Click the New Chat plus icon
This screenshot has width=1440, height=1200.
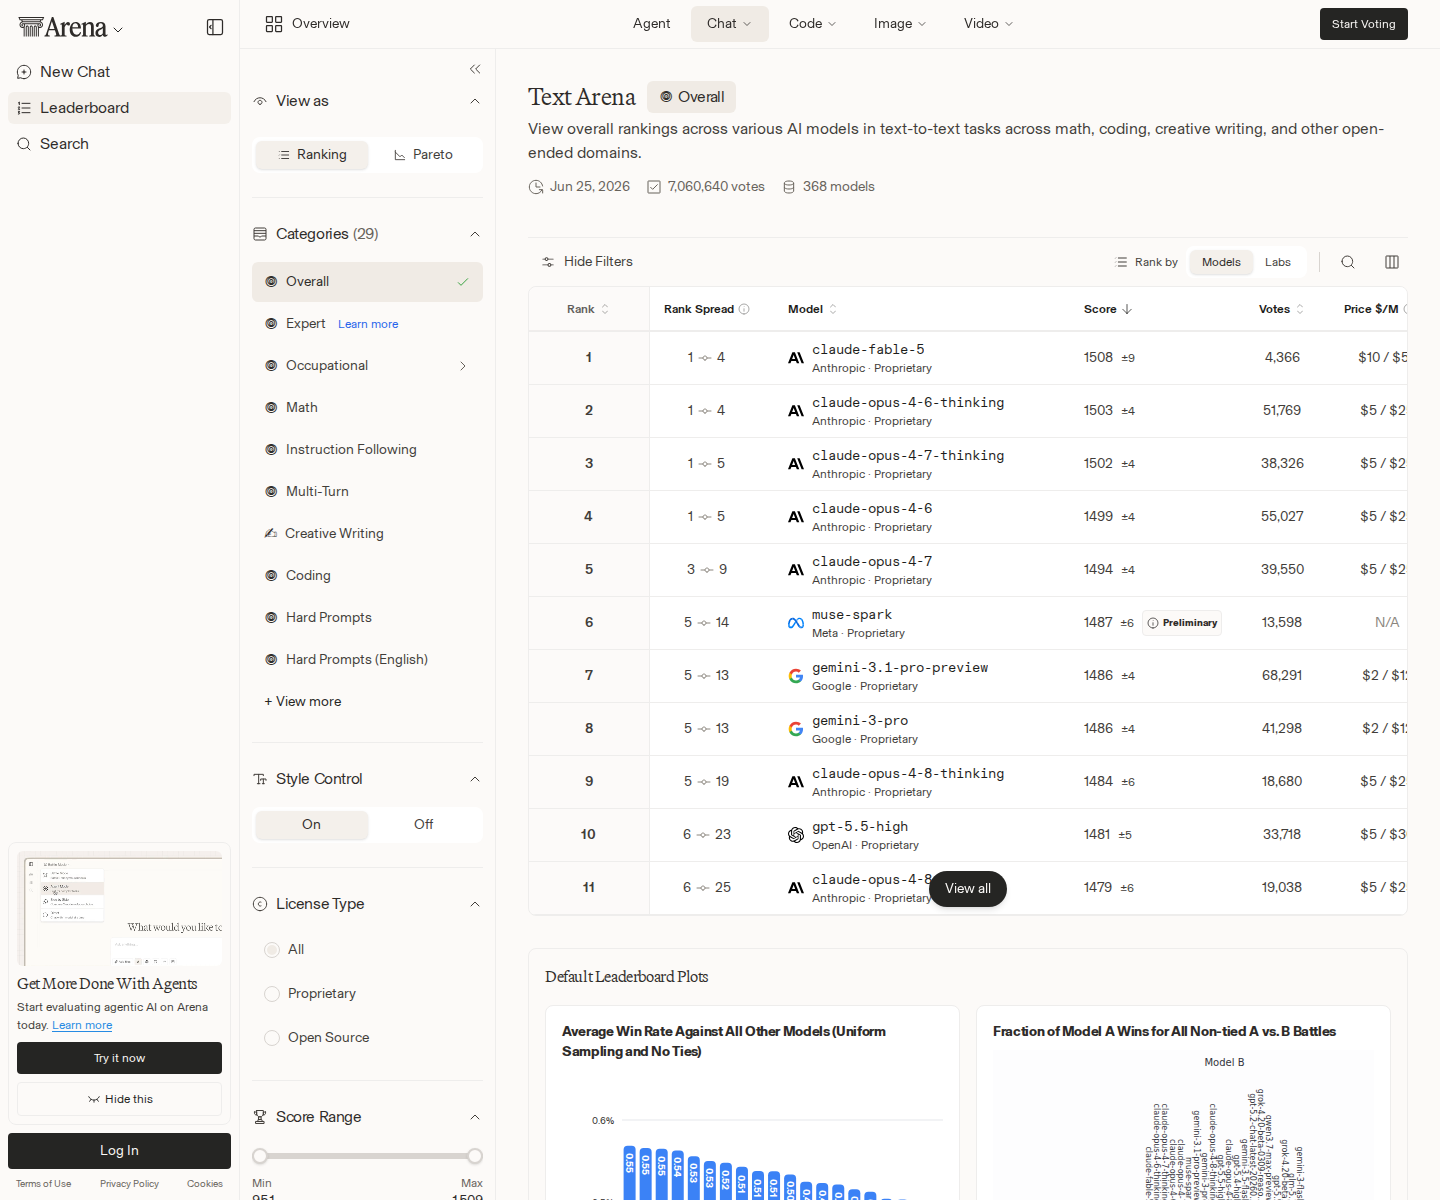coord(24,72)
